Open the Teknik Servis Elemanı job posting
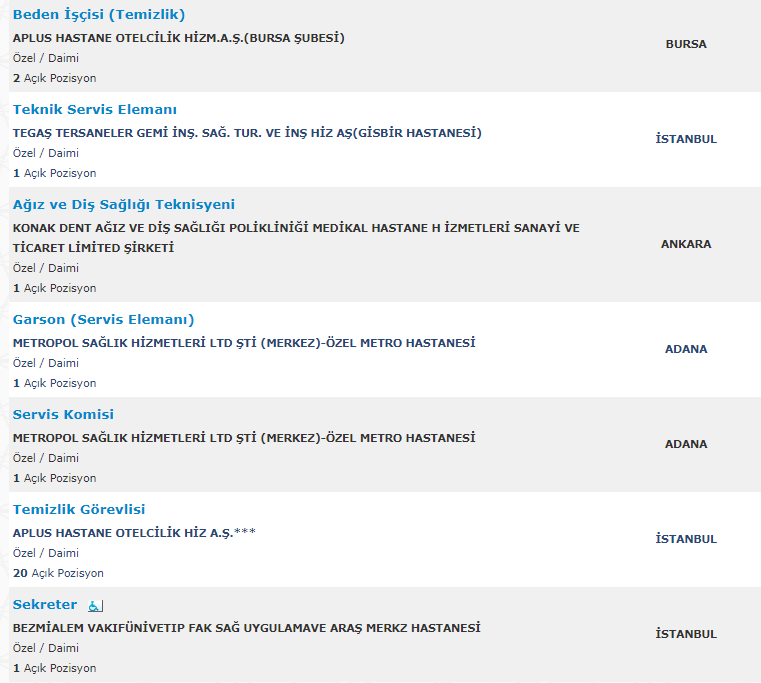This screenshot has height=683, width=761. pyautogui.click(x=95, y=109)
